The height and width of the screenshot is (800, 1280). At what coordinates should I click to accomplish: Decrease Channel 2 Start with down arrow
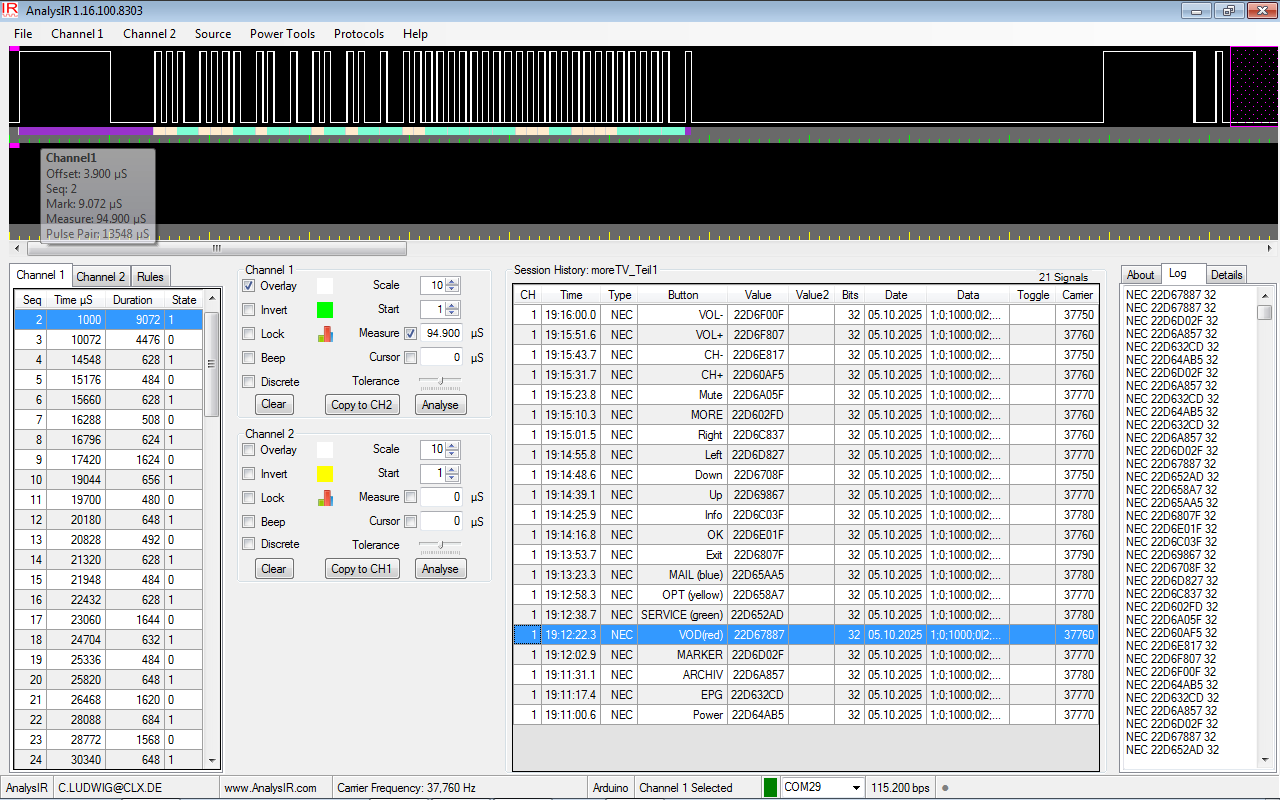[453, 478]
